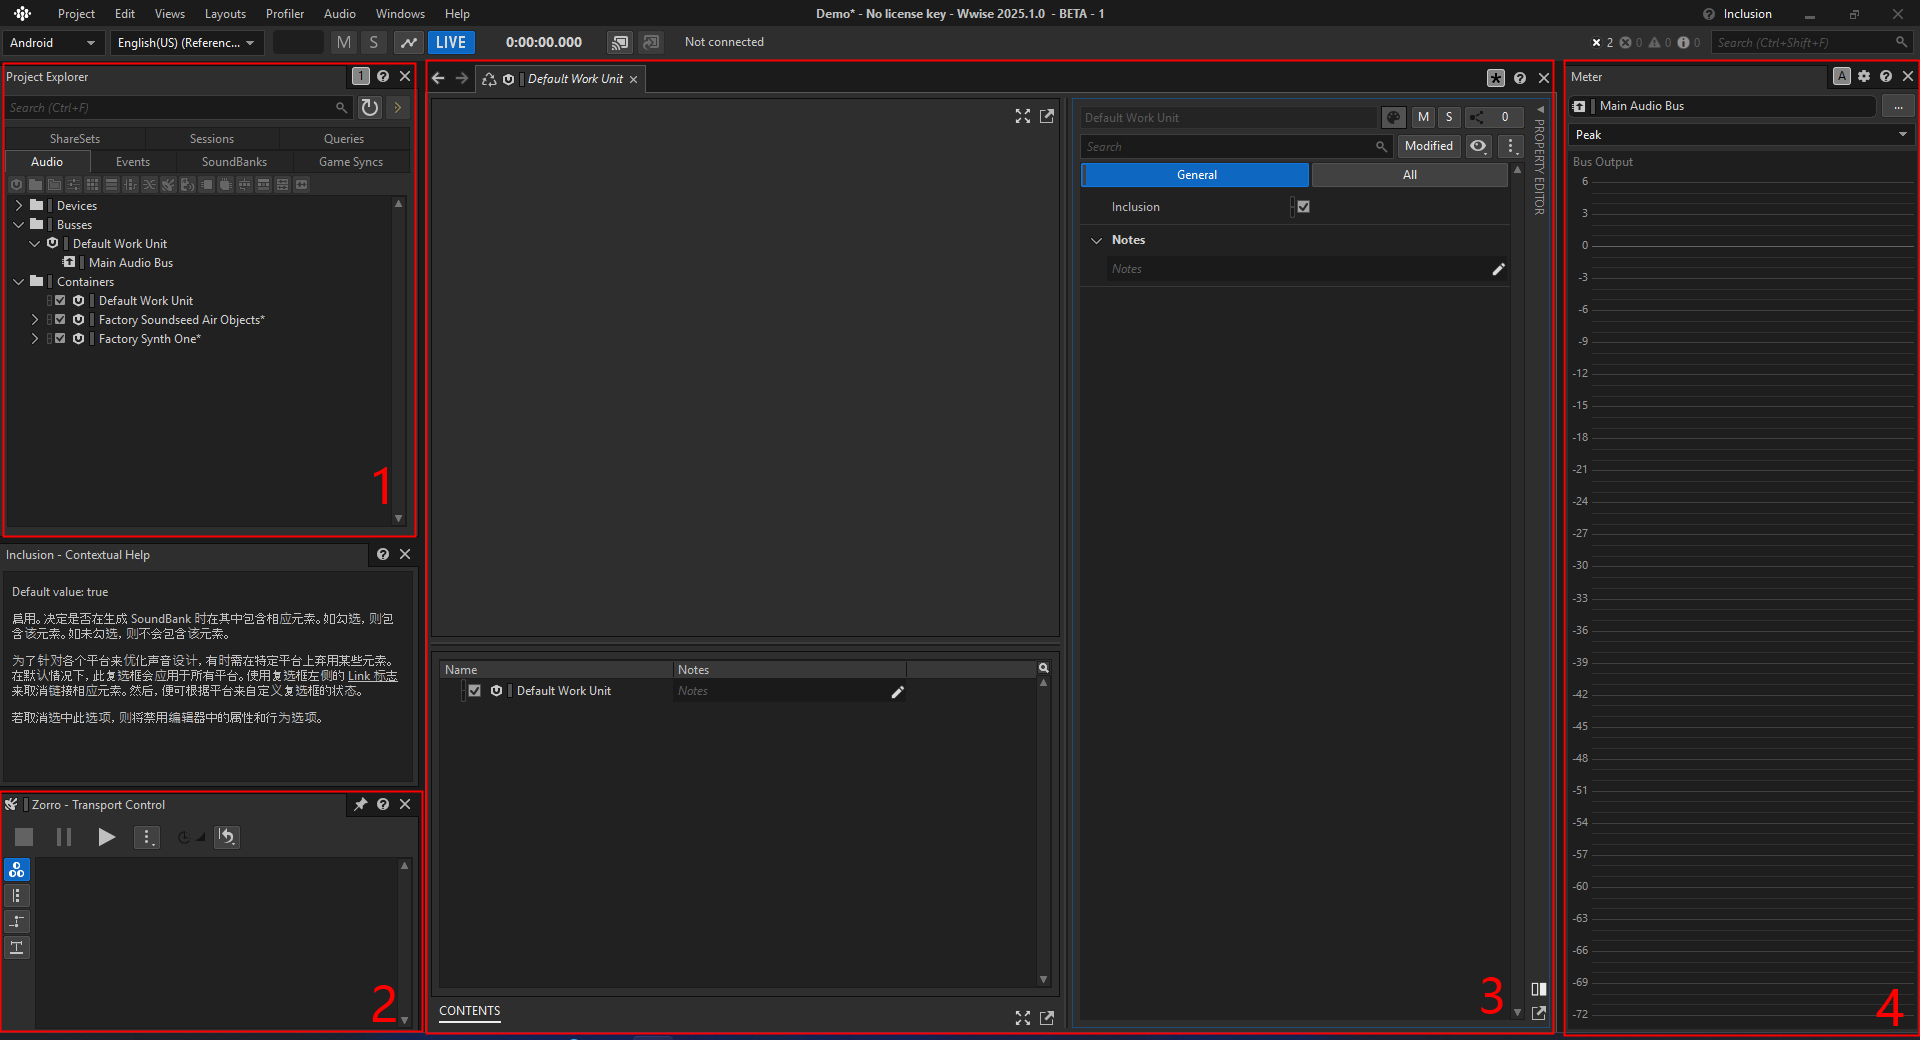Click the Meter settings gear icon
The image size is (1920, 1040).
1864,76
